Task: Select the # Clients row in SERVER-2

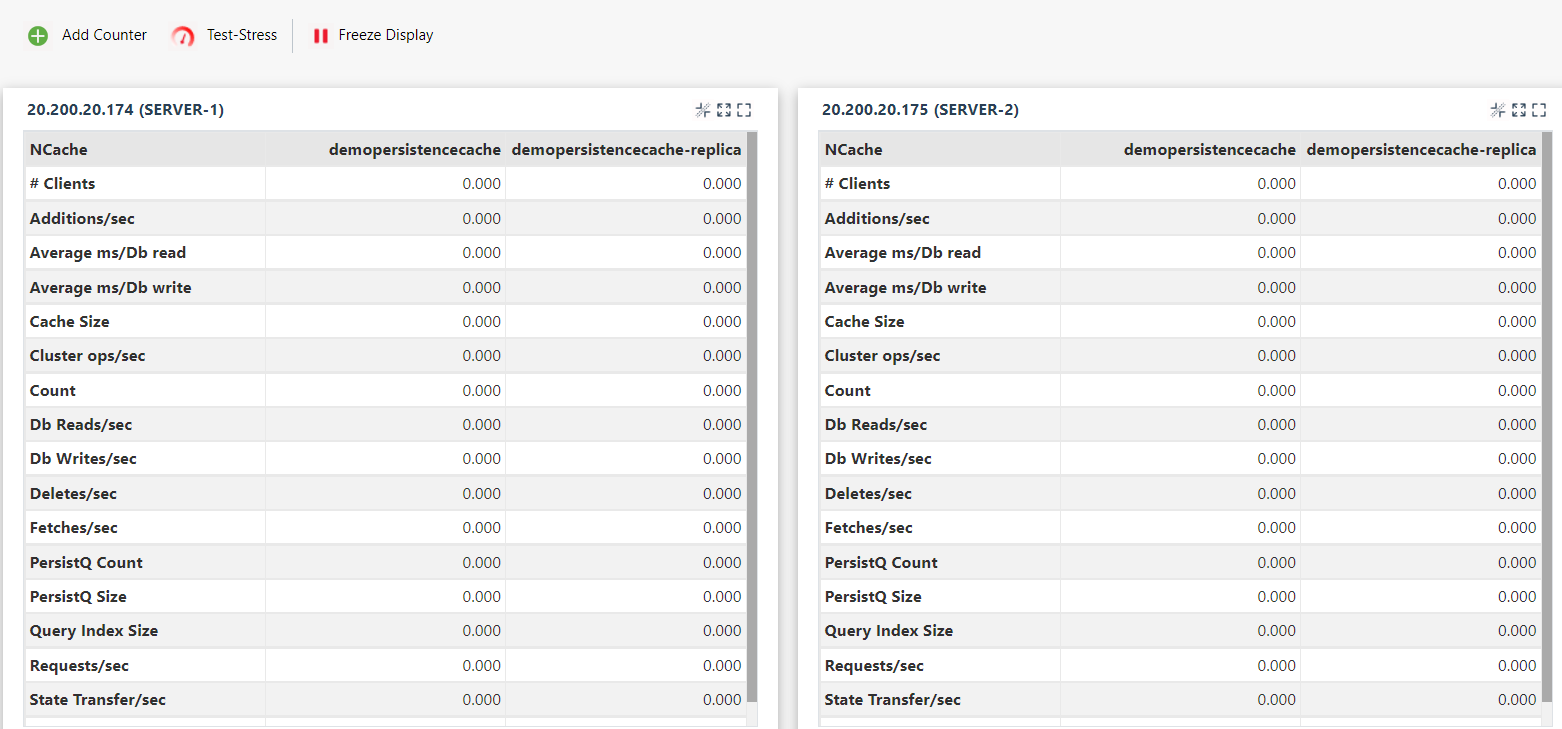Action: click(1181, 184)
